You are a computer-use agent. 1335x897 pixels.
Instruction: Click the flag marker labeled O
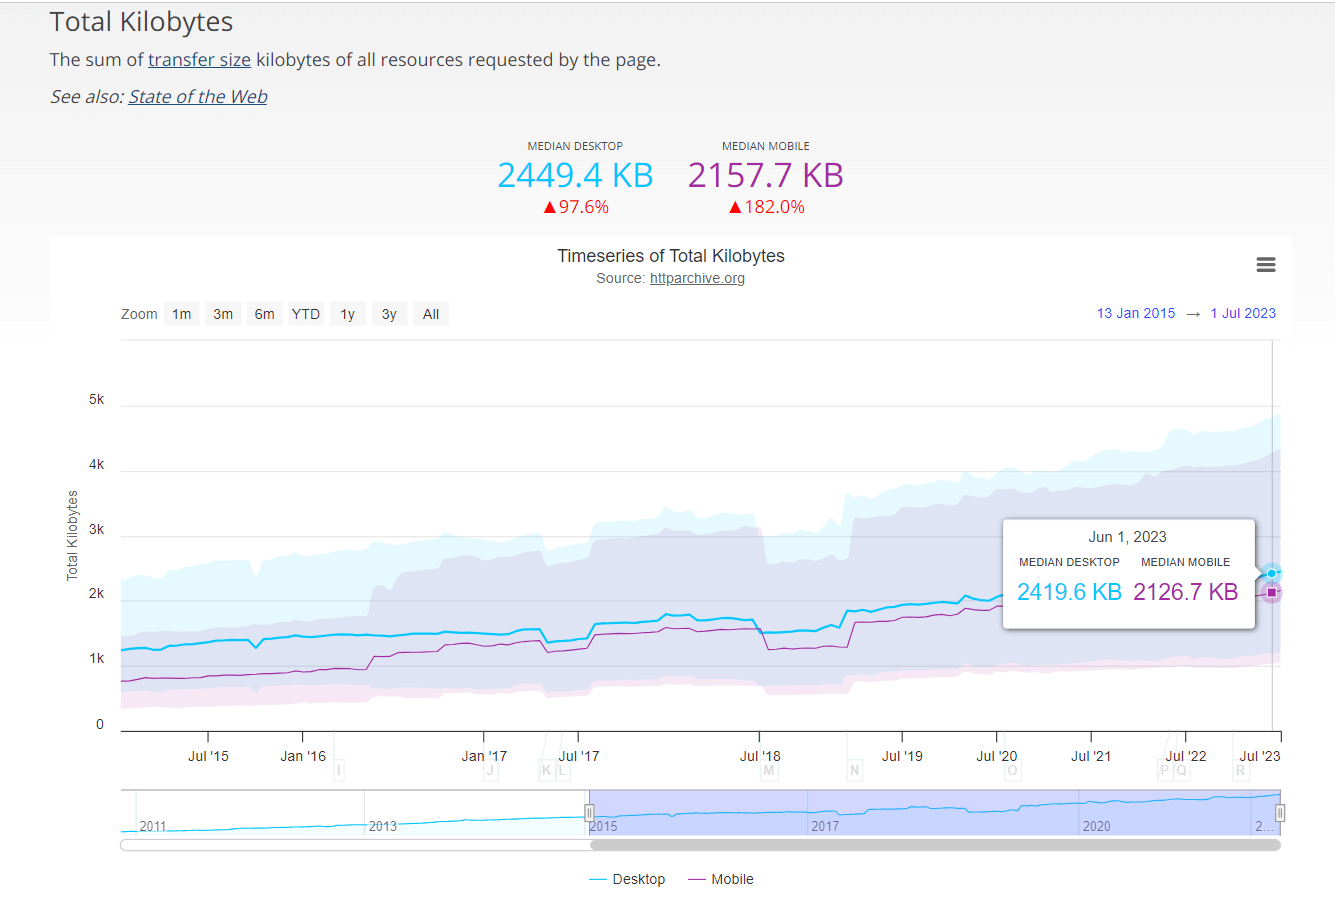click(x=1012, y=770)
